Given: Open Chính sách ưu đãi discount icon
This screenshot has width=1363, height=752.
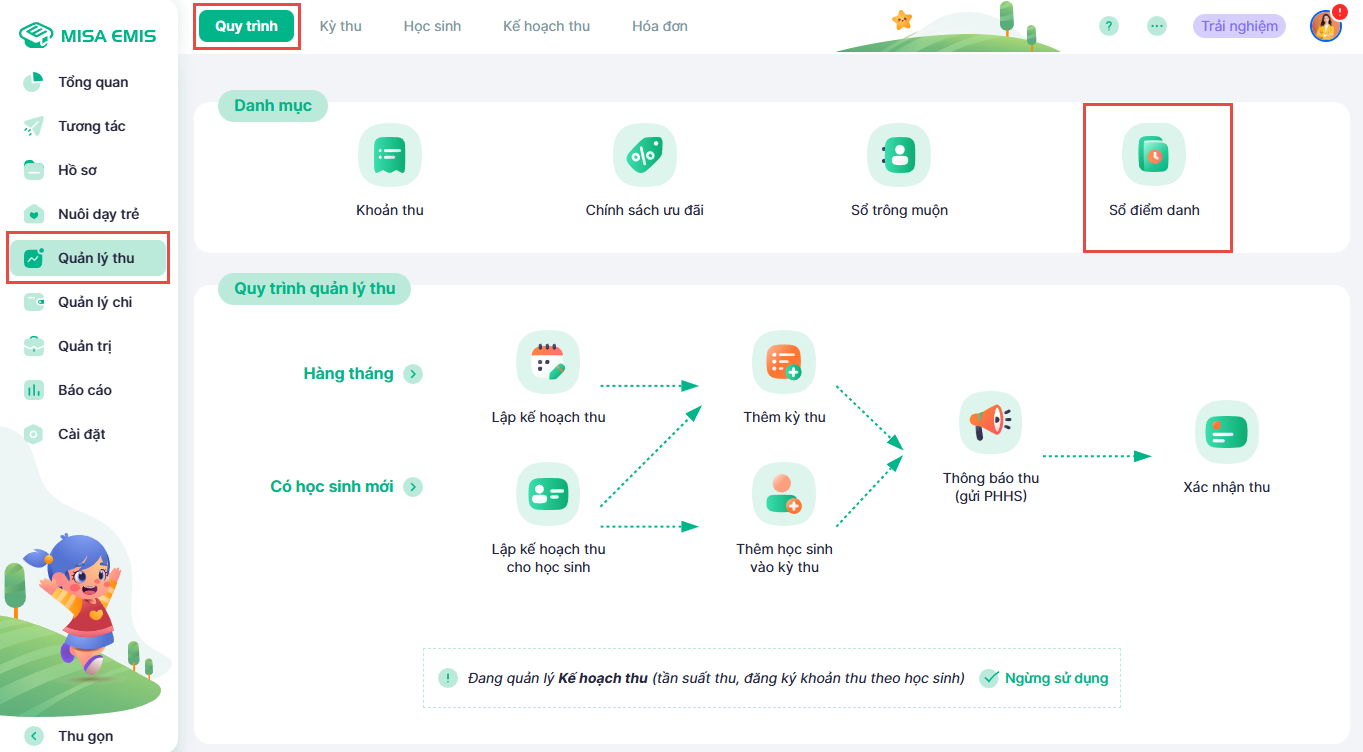Looking at the screenshot, I should pyautogui.click(x=645, y=155).
